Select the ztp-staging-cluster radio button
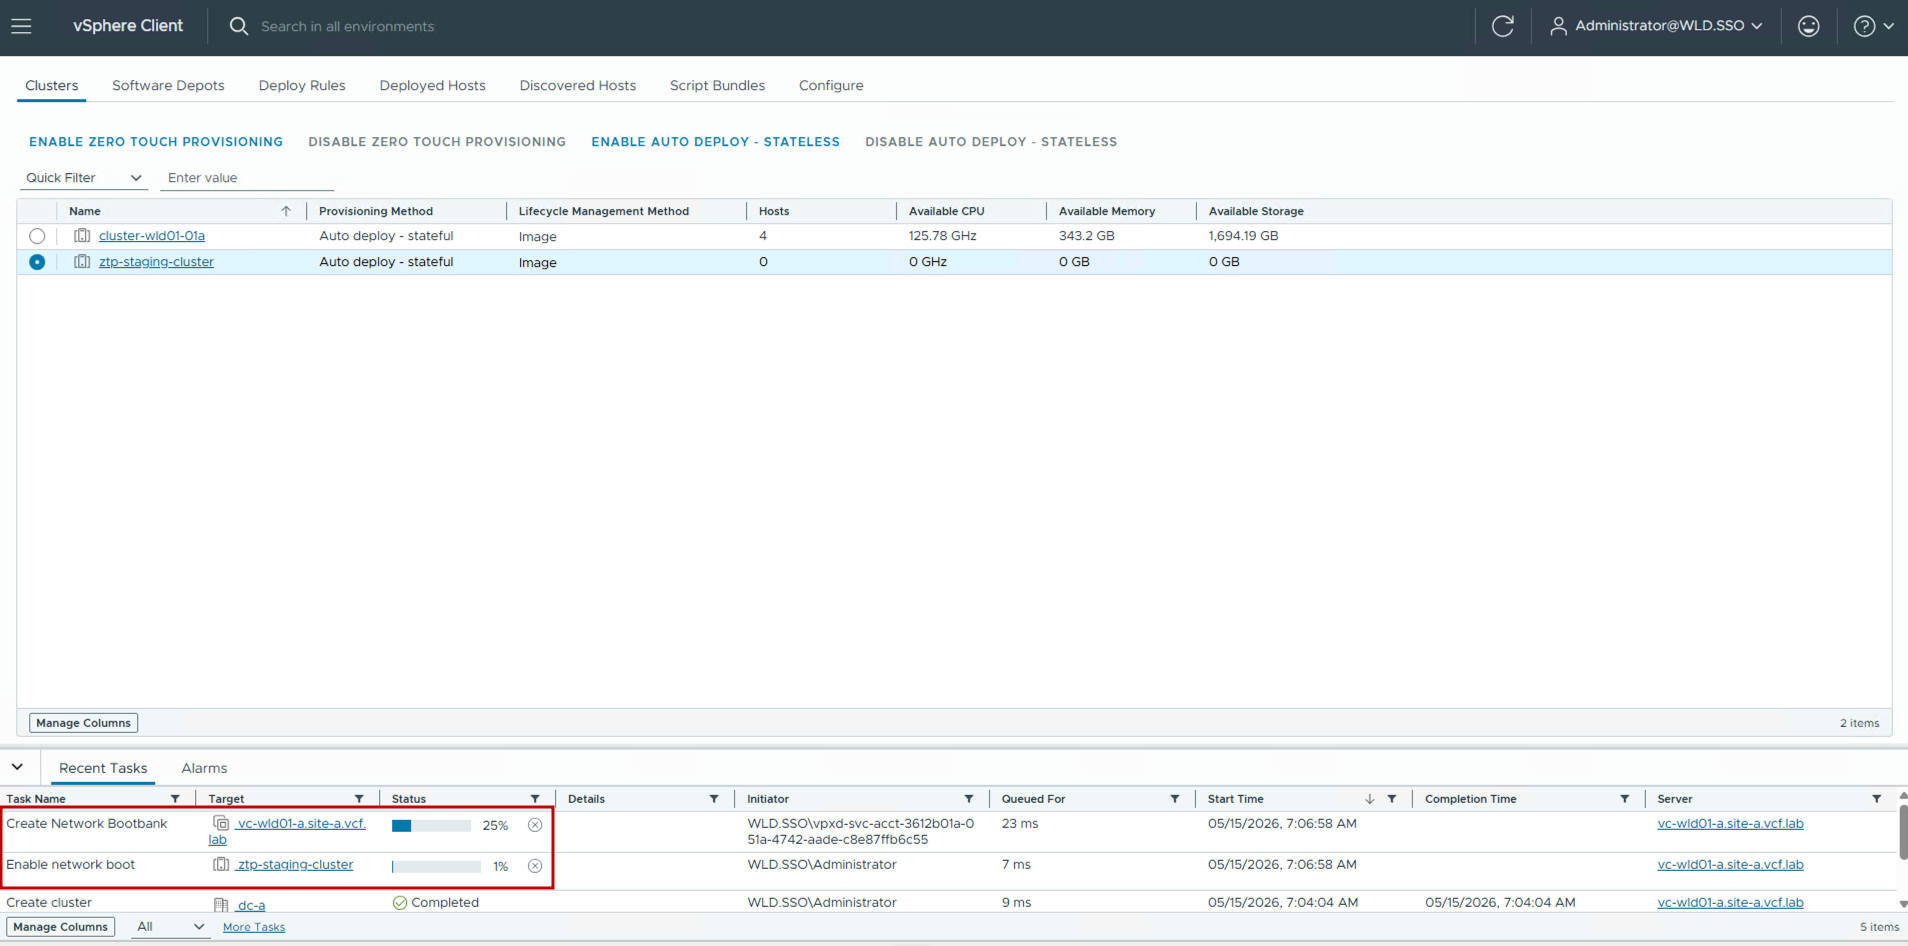The height and width of the screenshot is (946, 1908). coord(37,262)
